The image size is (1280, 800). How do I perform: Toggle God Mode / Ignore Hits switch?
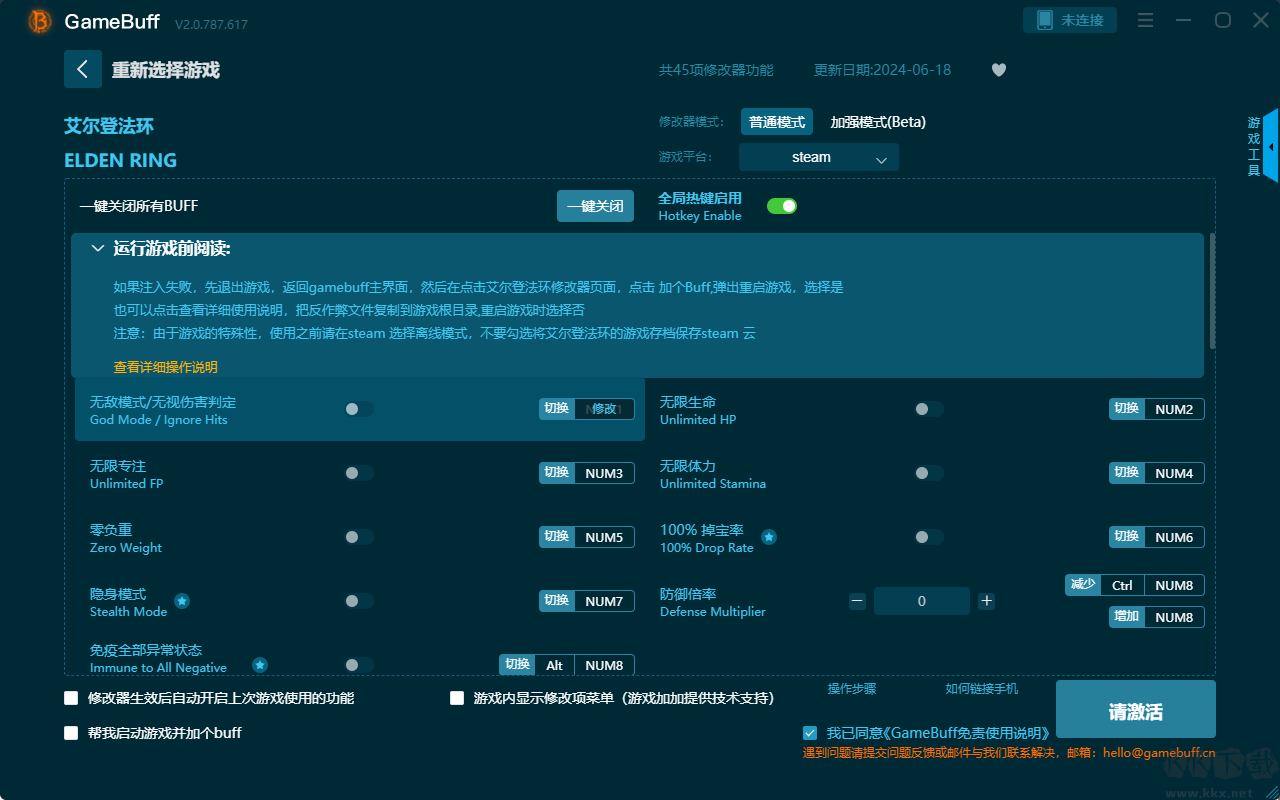(359, 409)
